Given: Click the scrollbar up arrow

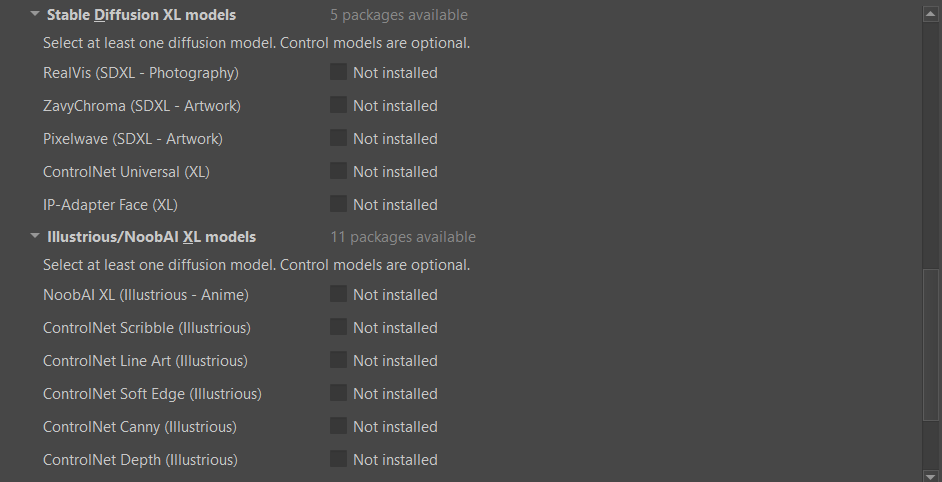Looking at the screenshot, I should point(931,15).
